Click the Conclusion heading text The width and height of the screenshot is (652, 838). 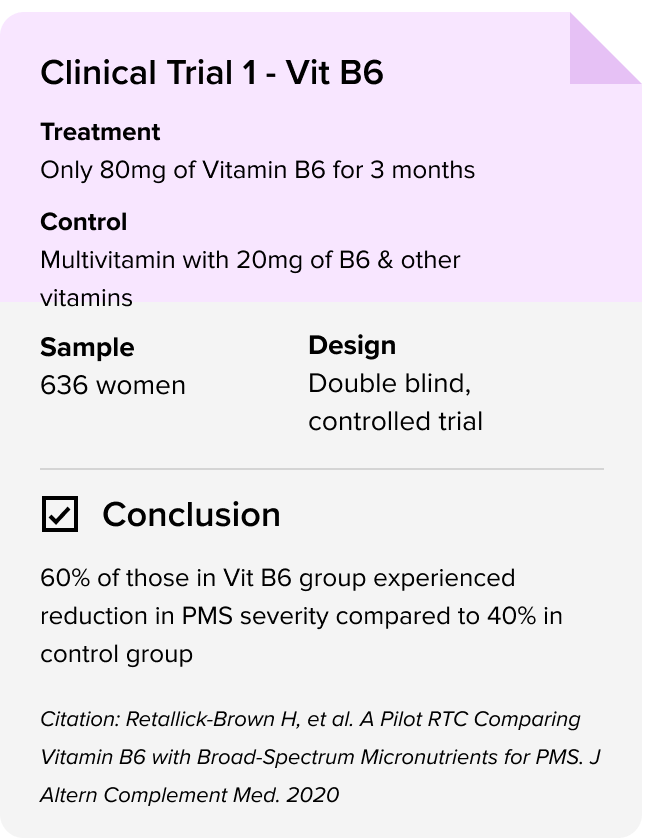[x=191, y=515]
